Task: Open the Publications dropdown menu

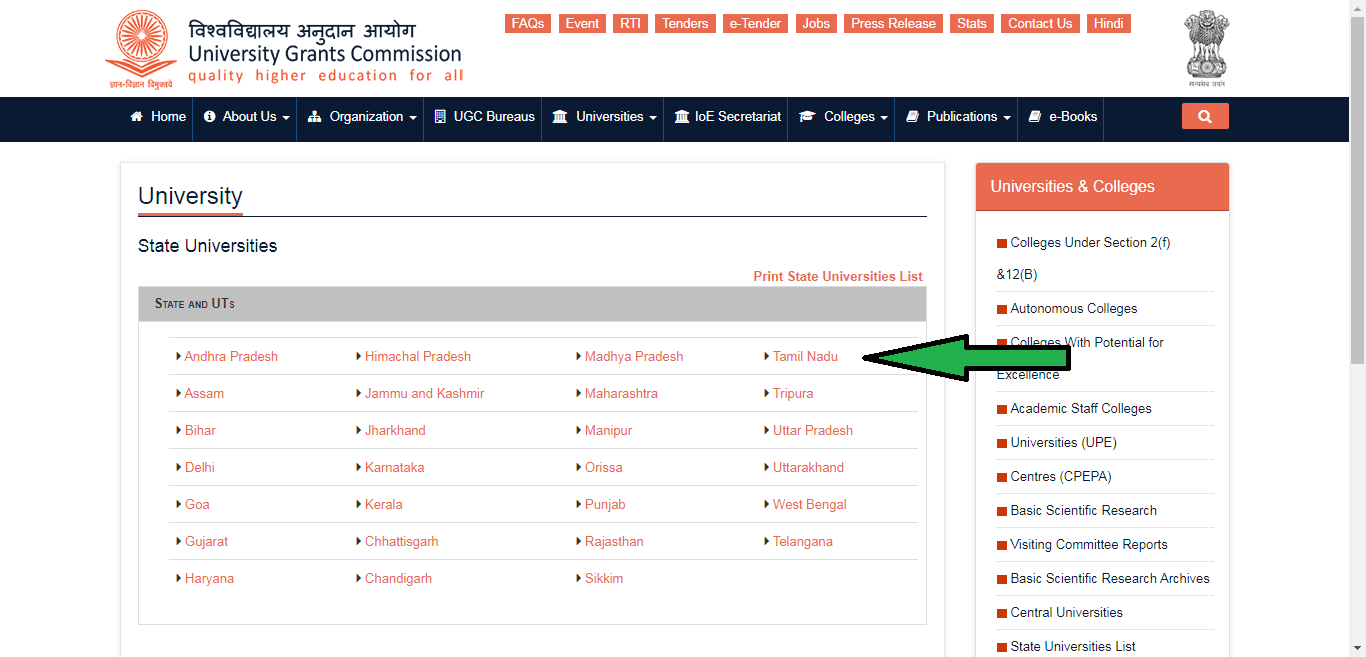Action: tap(958, 117)
